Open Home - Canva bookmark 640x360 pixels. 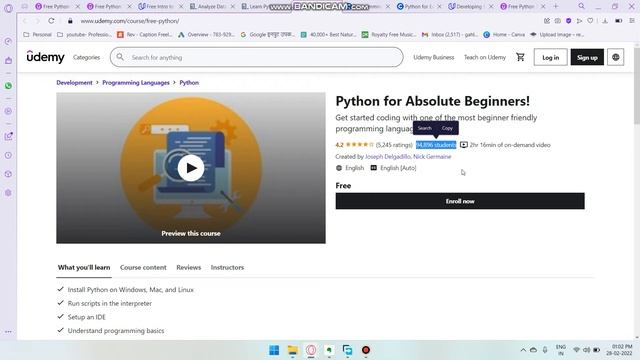click(504, 35)
